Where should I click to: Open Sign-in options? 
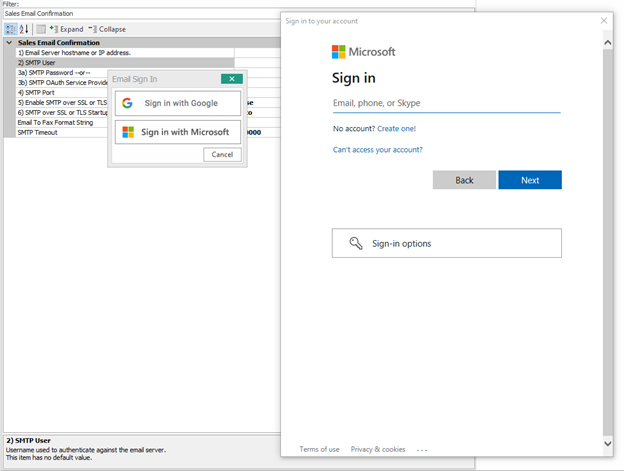446,243
